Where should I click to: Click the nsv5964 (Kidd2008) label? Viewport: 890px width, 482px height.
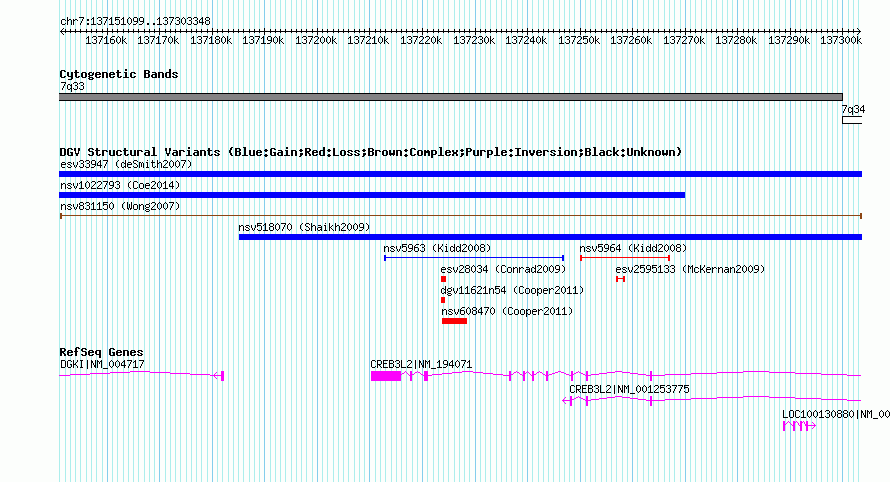[633, 248]
